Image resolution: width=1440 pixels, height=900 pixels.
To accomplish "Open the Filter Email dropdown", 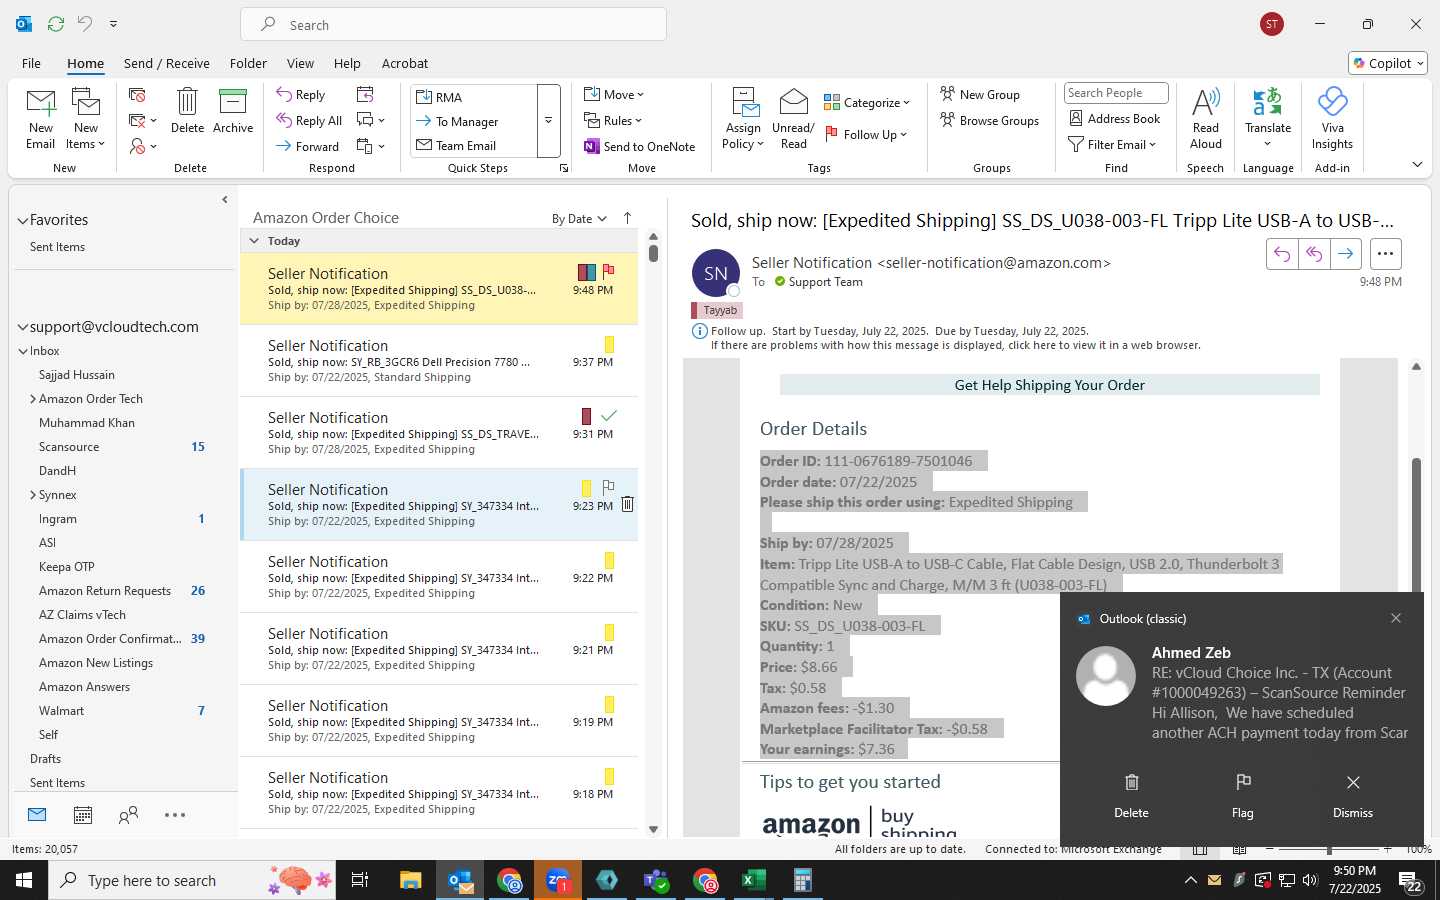I will (1112, 145).
